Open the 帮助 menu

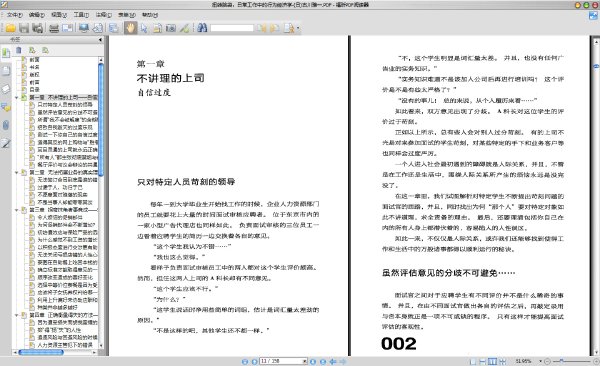[150, 15]
